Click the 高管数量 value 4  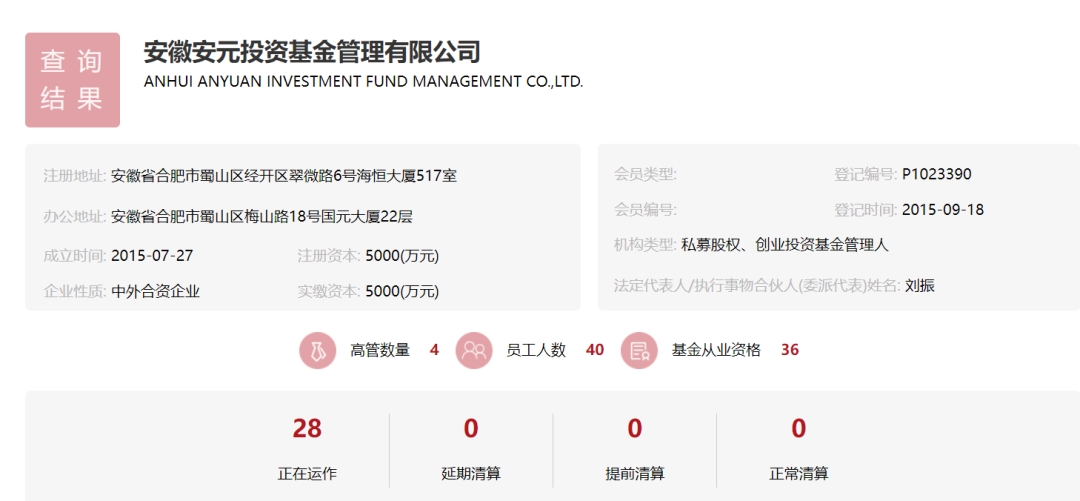tap(434, 350)
